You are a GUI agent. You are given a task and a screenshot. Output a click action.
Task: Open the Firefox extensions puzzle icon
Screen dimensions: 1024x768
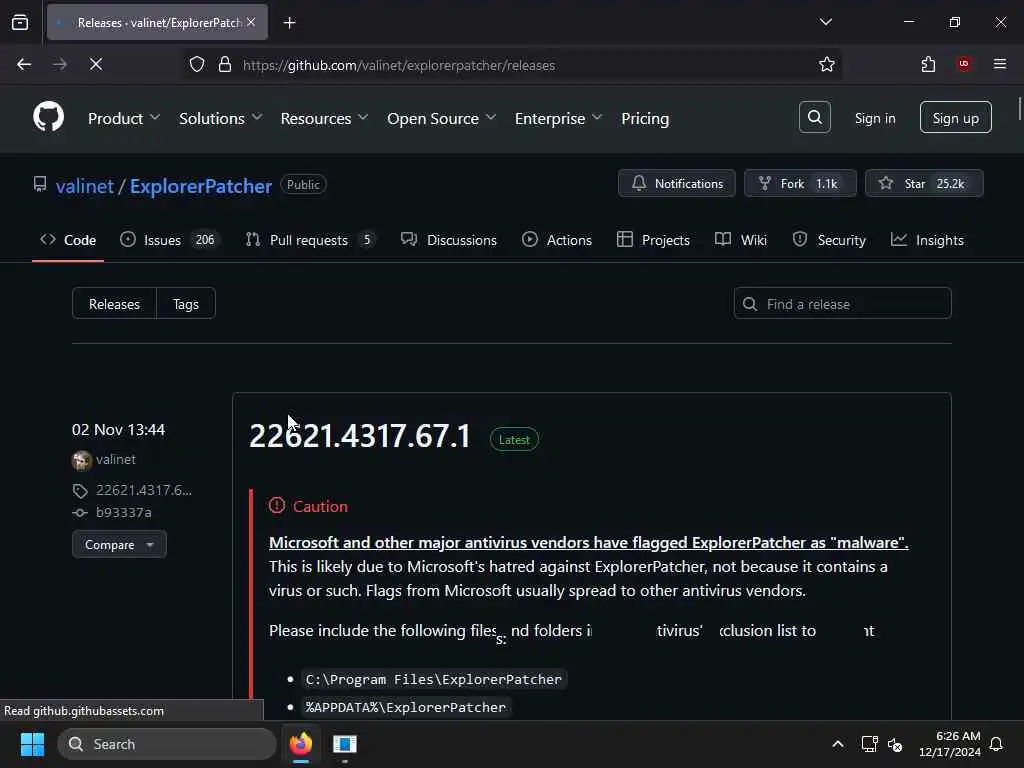(928, 65)
